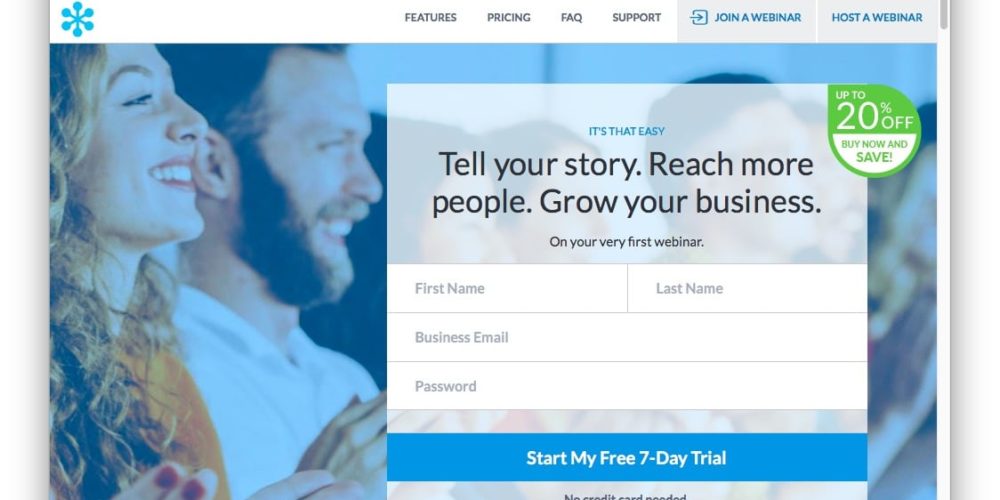This screenshot has width=1000, height=500.
Task: Go to the Pricing page
Action: [x=508, y=18]
